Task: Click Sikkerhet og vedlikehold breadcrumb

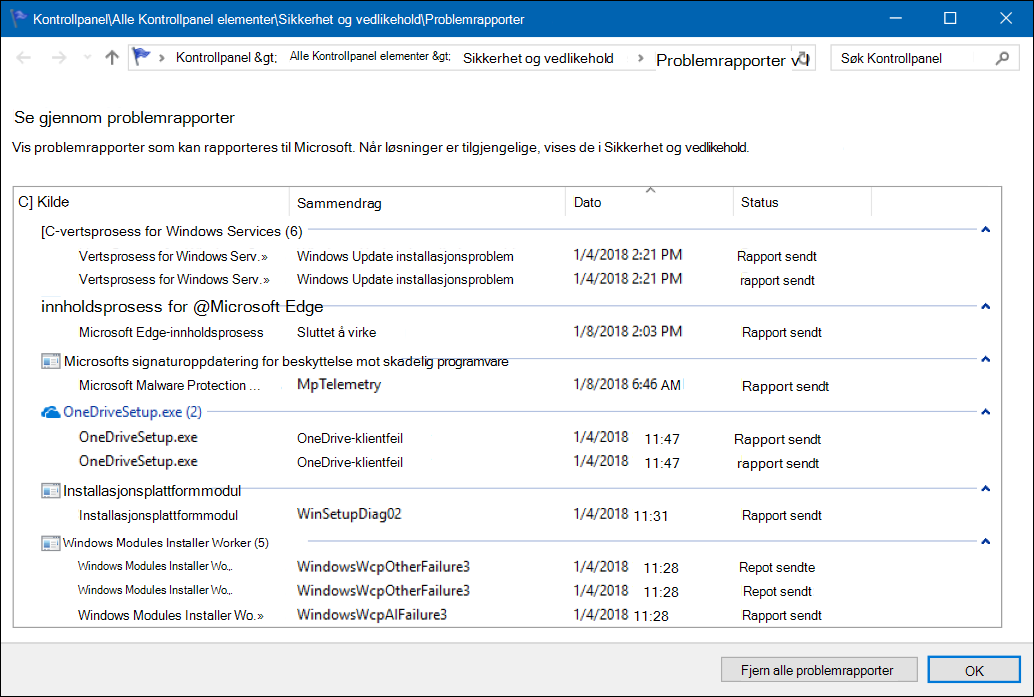Action: tap(538, 58)
